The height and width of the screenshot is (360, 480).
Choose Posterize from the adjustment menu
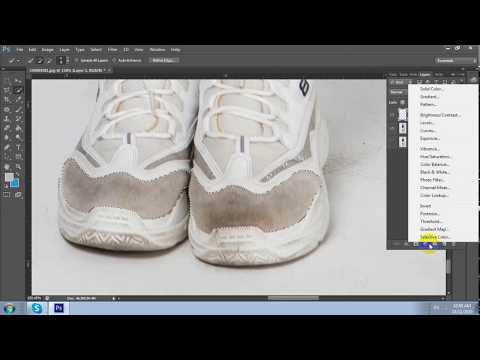click(430, 214)
